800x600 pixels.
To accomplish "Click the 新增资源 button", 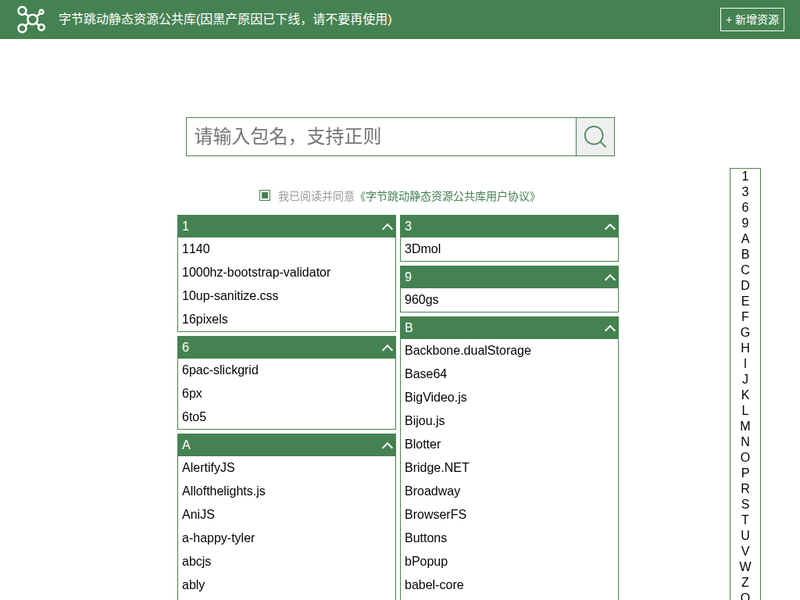I will 752,19.
